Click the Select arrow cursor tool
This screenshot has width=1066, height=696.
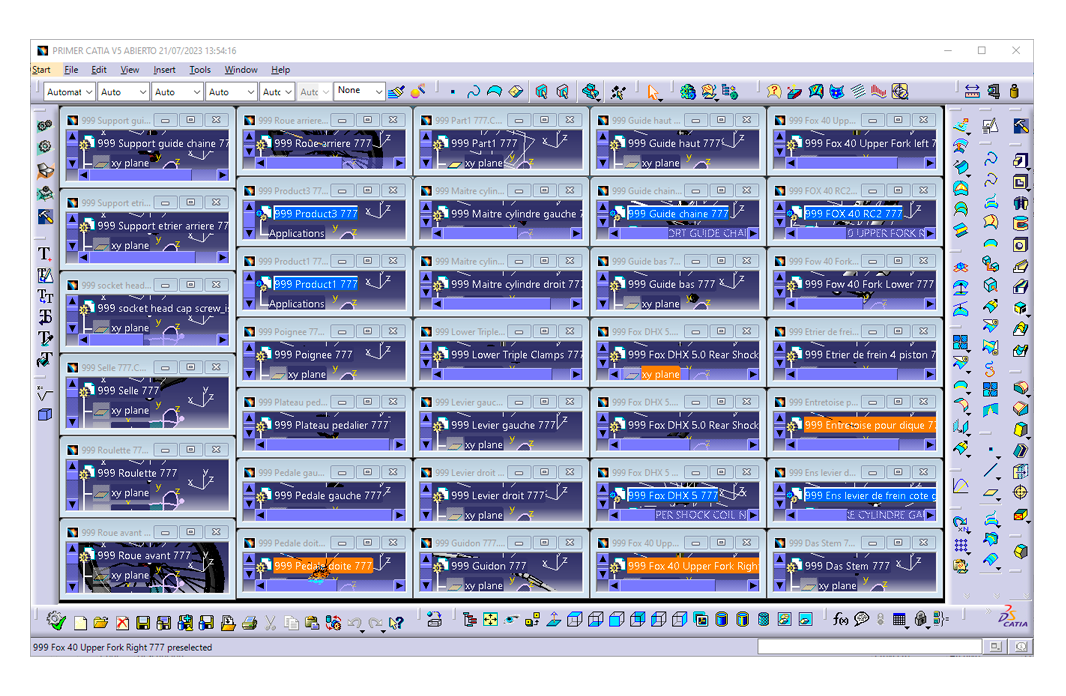pyautogui.click(x=653, y=92)
